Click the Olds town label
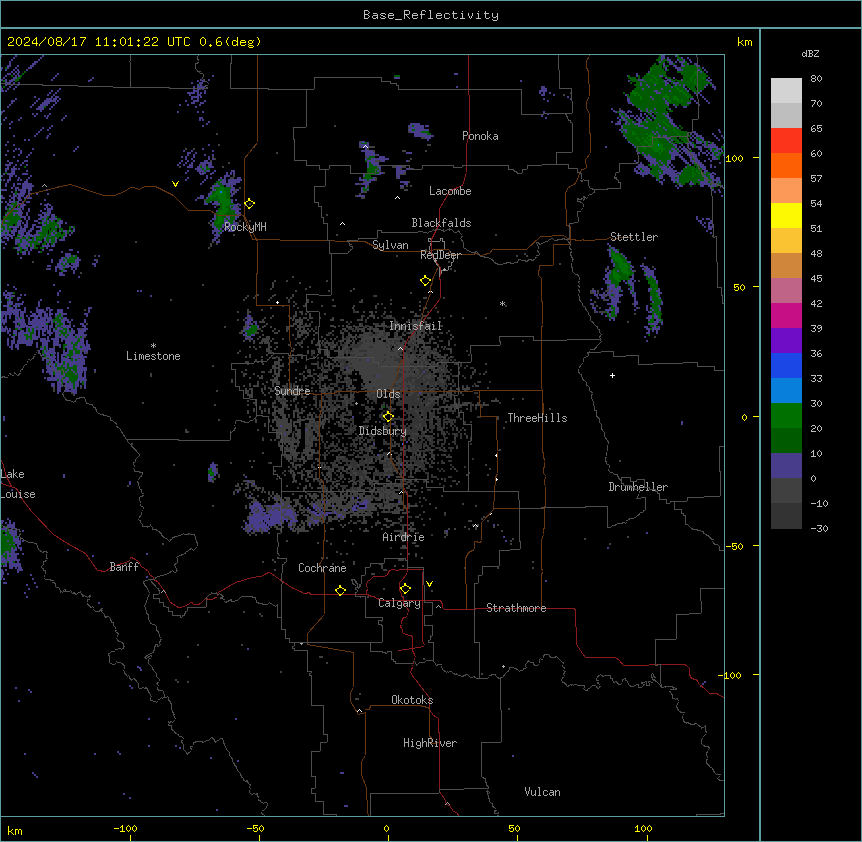862x842 pixels. point(388,394)
